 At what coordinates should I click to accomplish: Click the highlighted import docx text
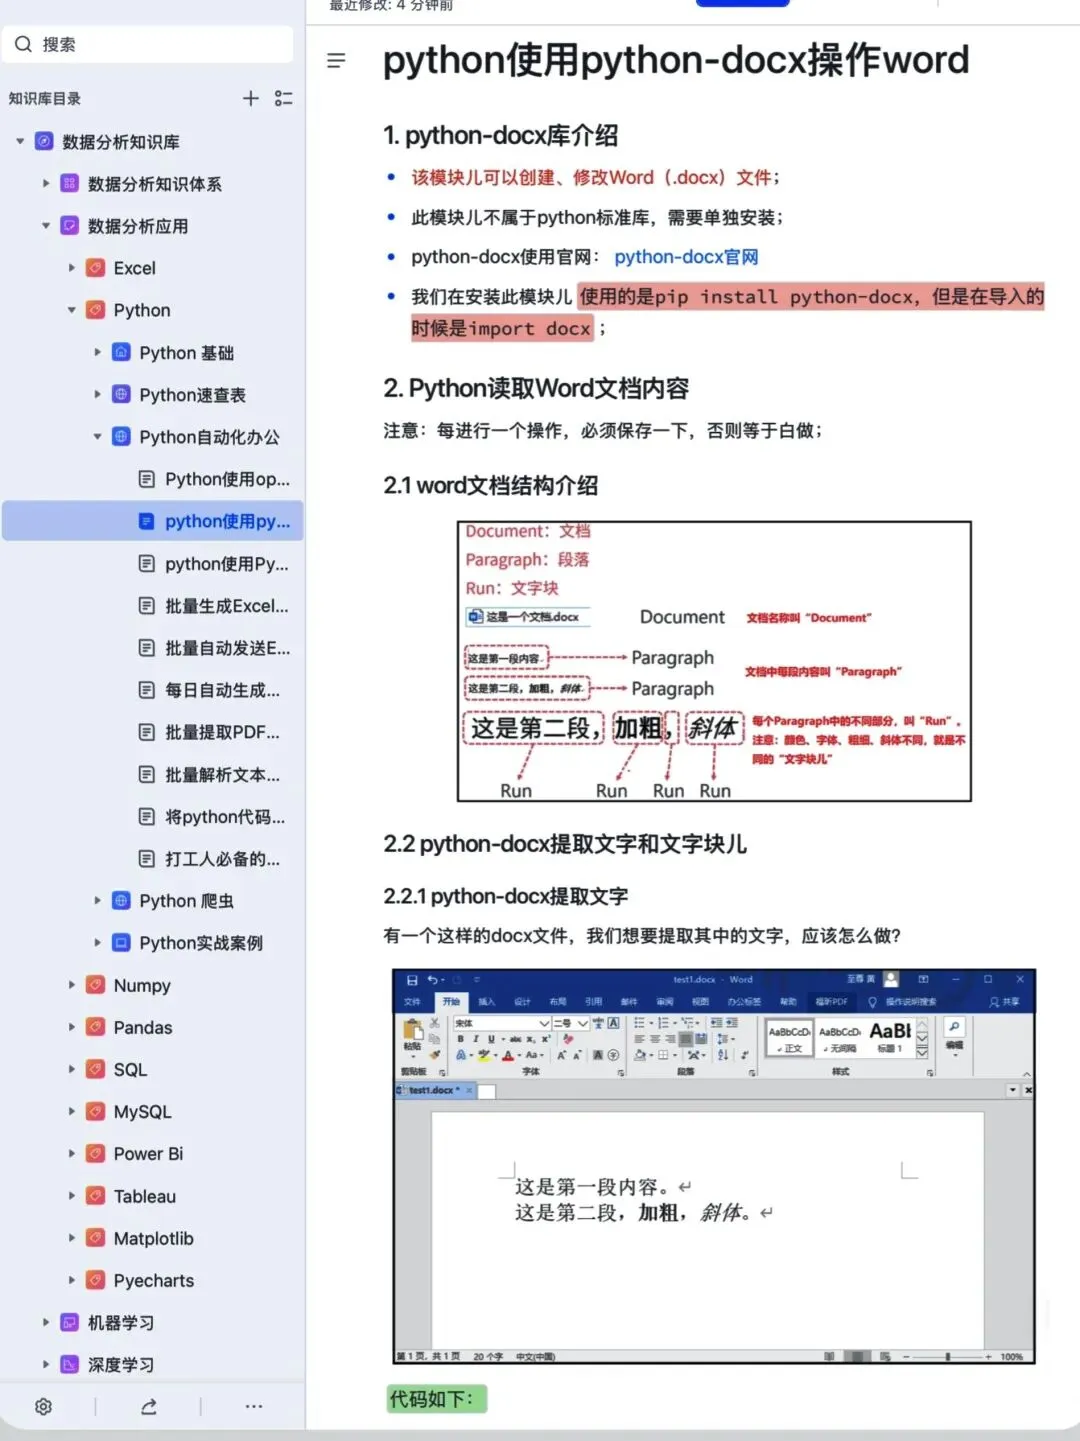[x=530, y=329]
